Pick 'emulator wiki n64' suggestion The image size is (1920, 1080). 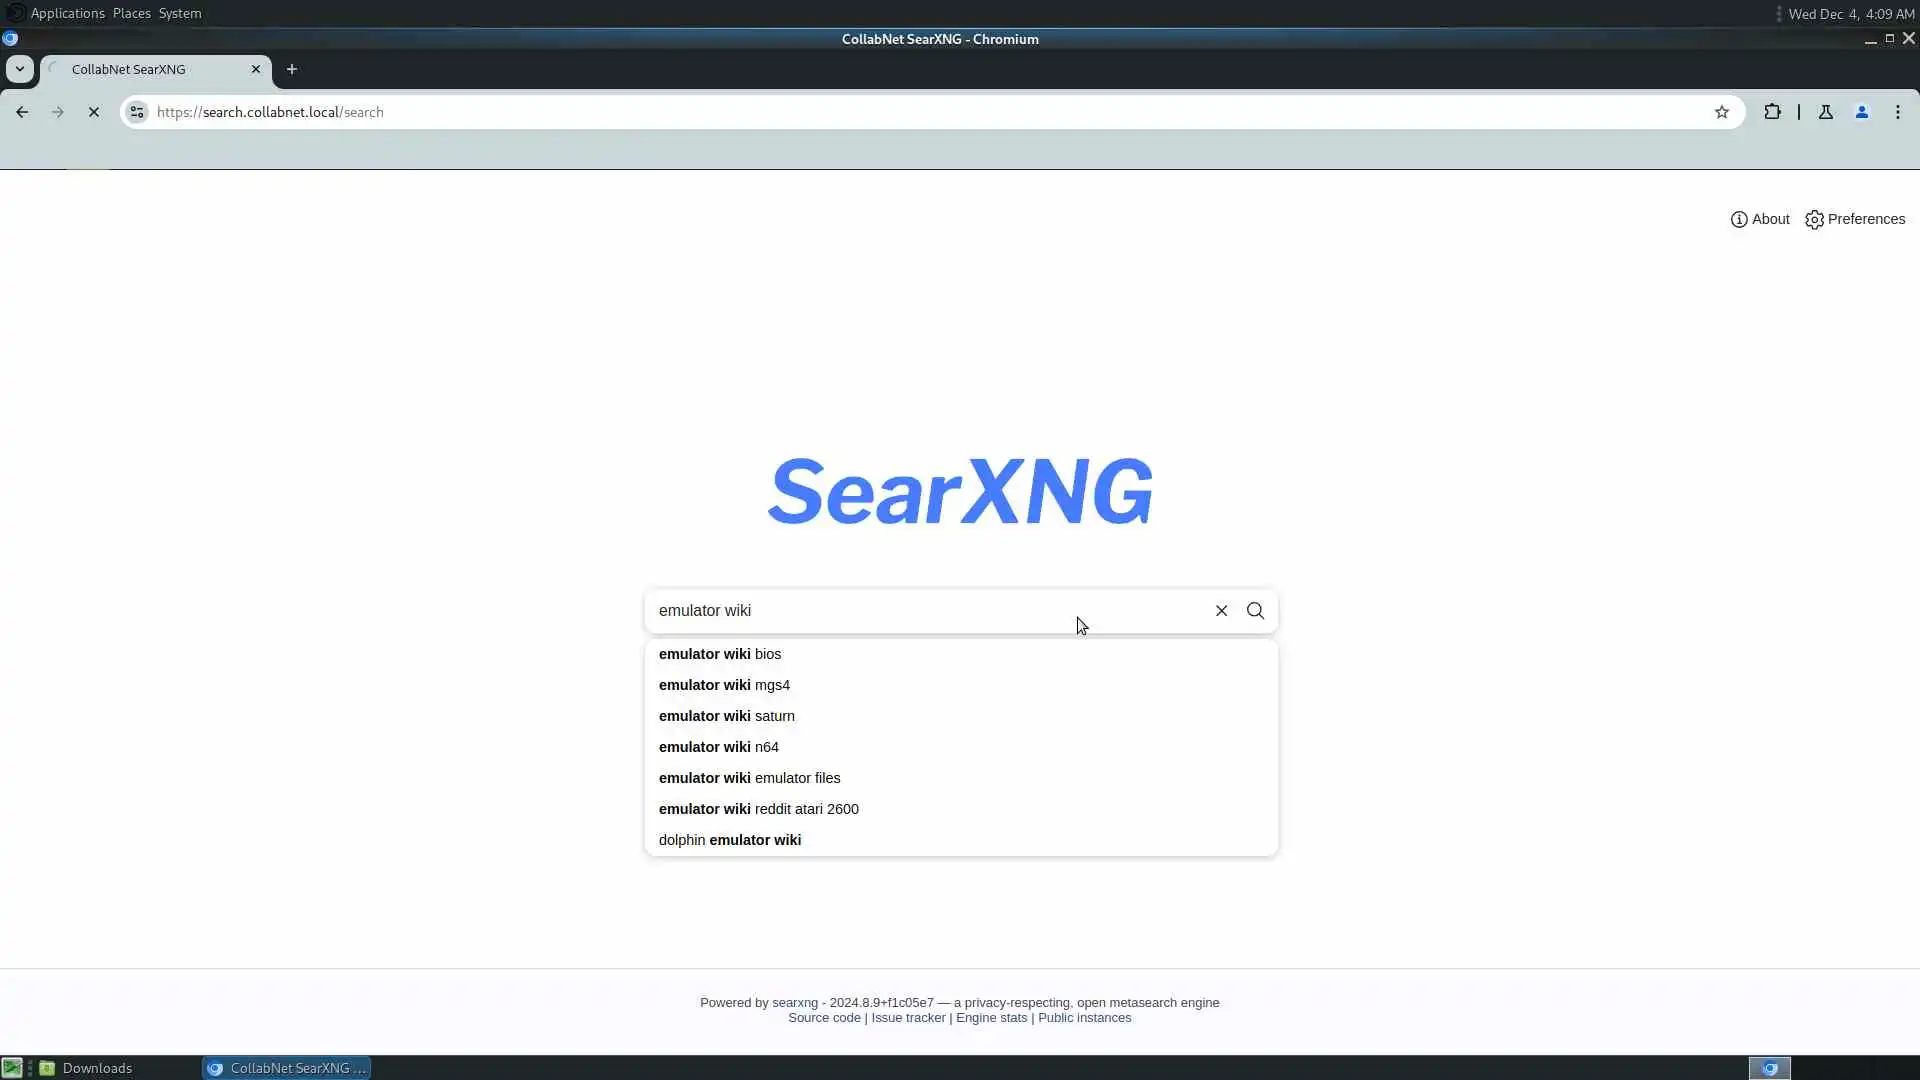718,747
